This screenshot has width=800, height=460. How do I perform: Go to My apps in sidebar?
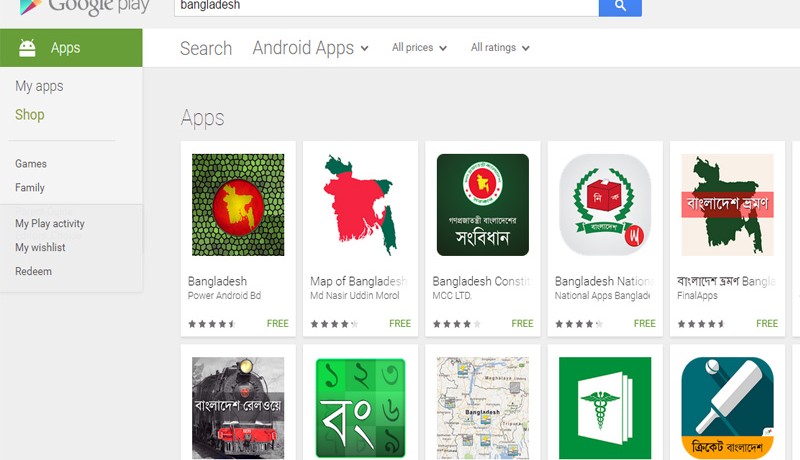(39, 86)
